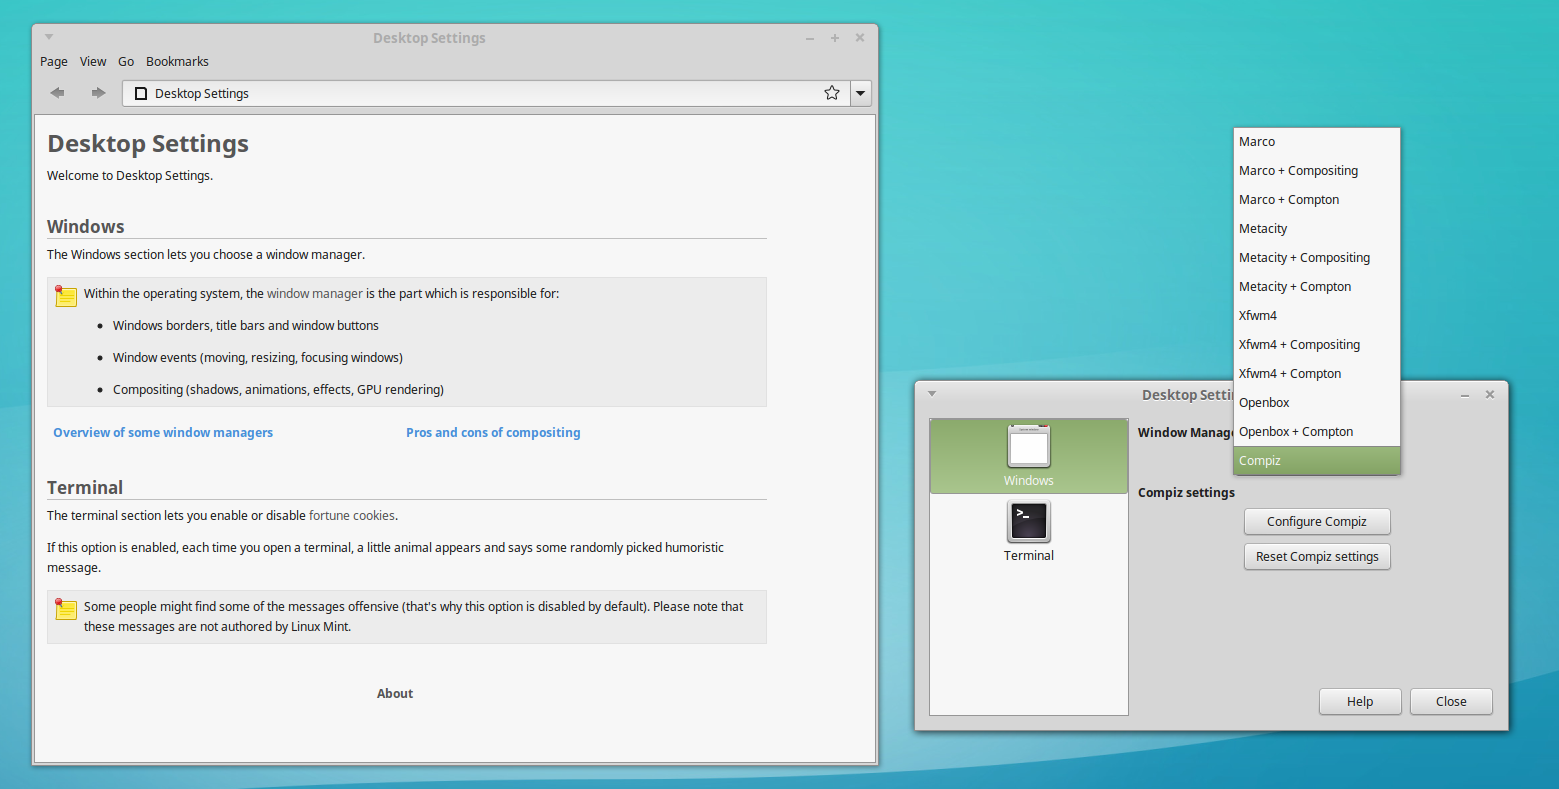Click the 'Desktop Settings' page heading
The width and height of the screenshot is (1559, 789).
pos(148,144)
